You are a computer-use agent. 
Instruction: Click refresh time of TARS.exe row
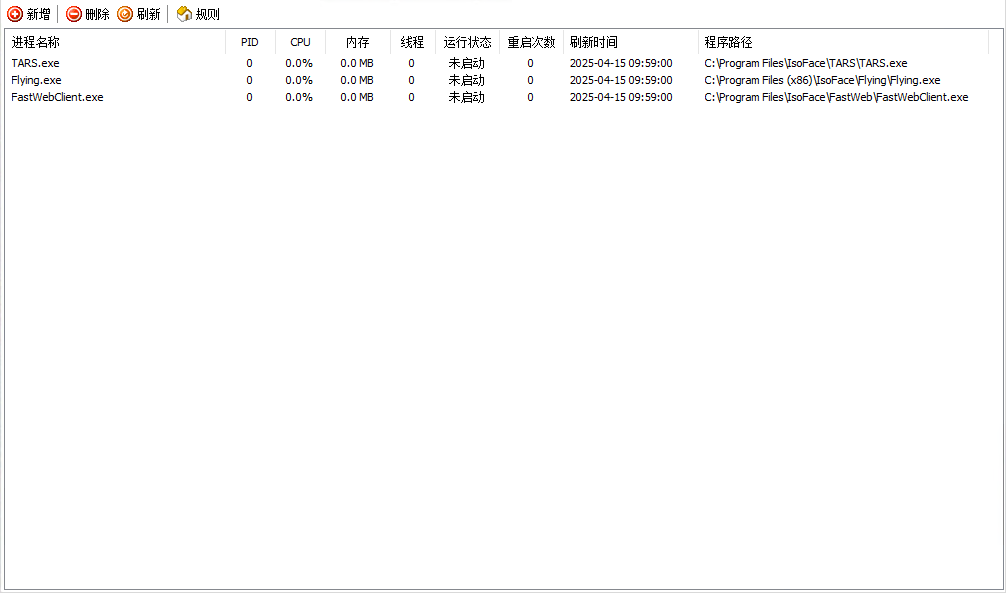[621, 64]
